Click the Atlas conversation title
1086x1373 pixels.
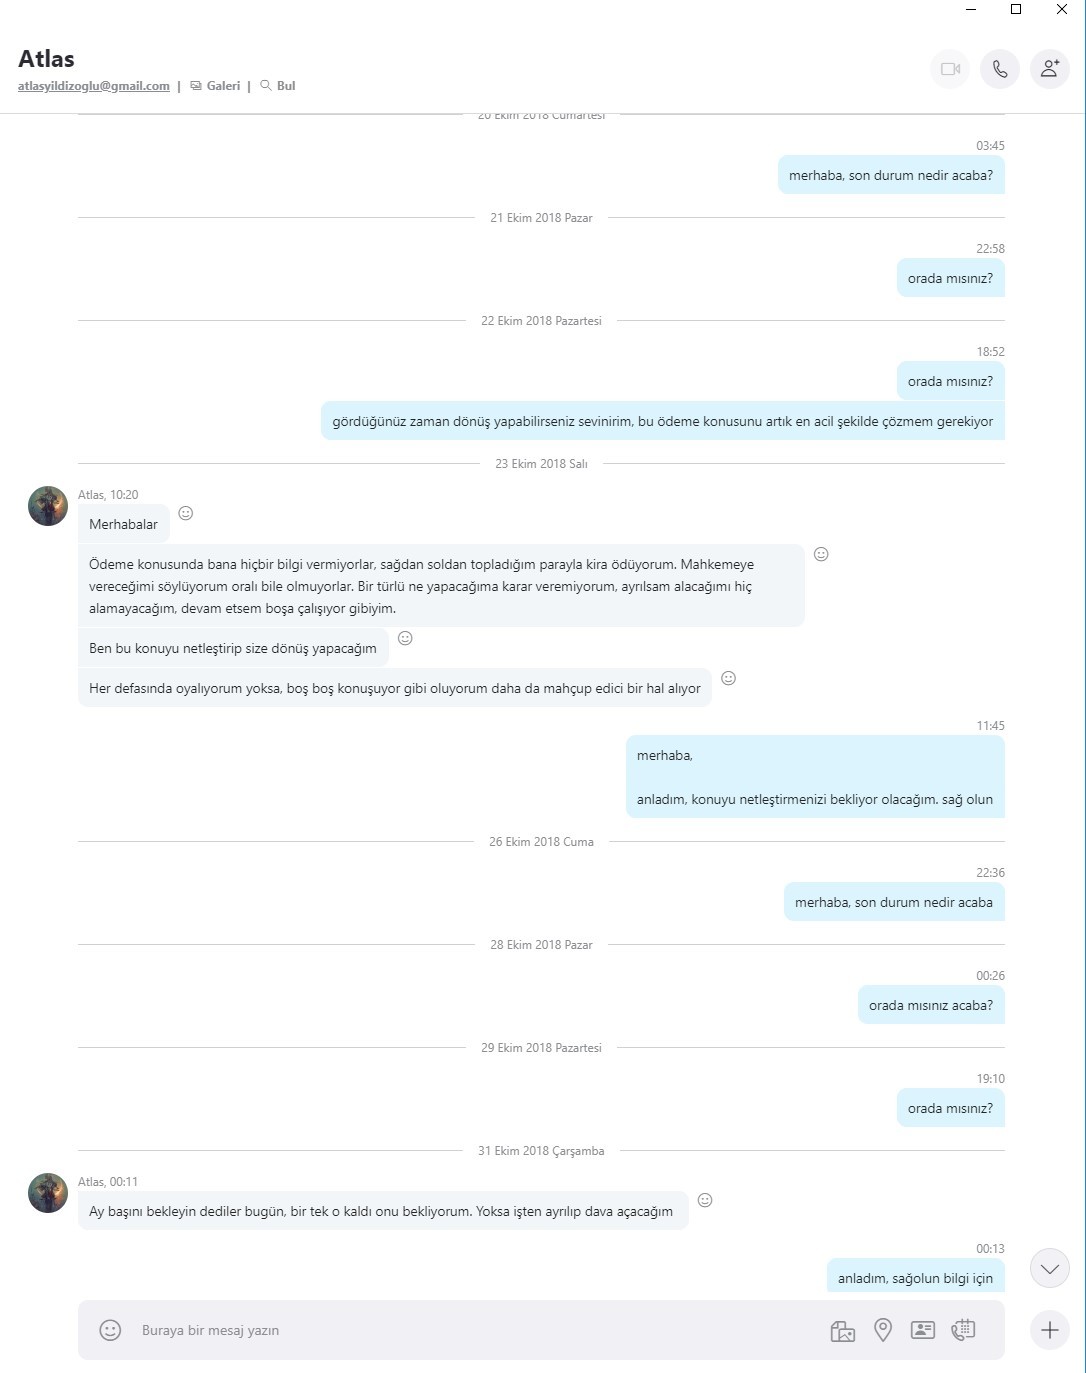46,59
